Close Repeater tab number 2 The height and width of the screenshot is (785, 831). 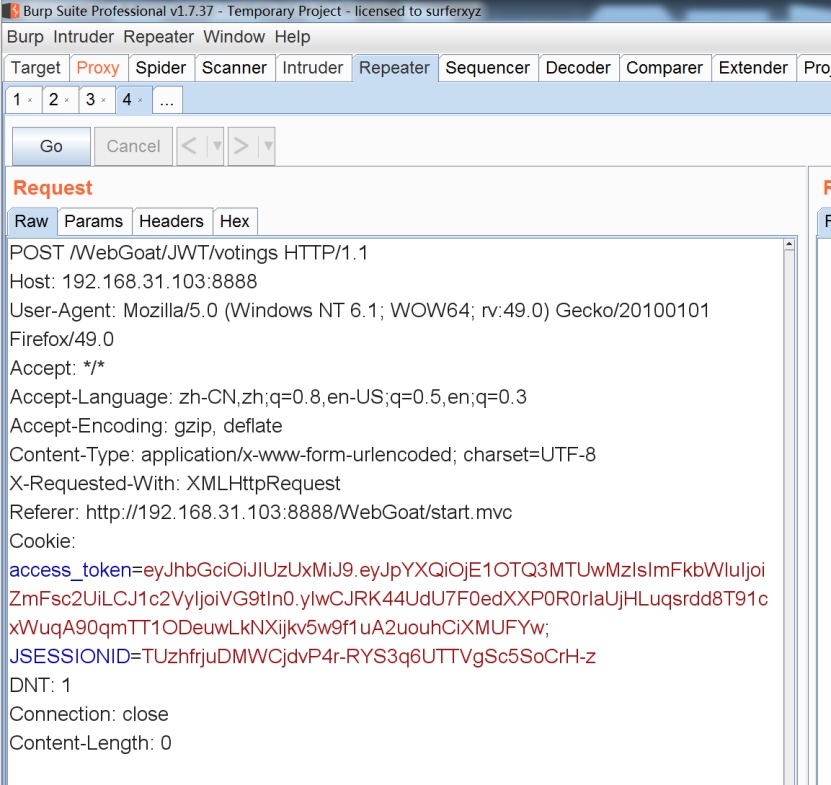click(67, 100)
